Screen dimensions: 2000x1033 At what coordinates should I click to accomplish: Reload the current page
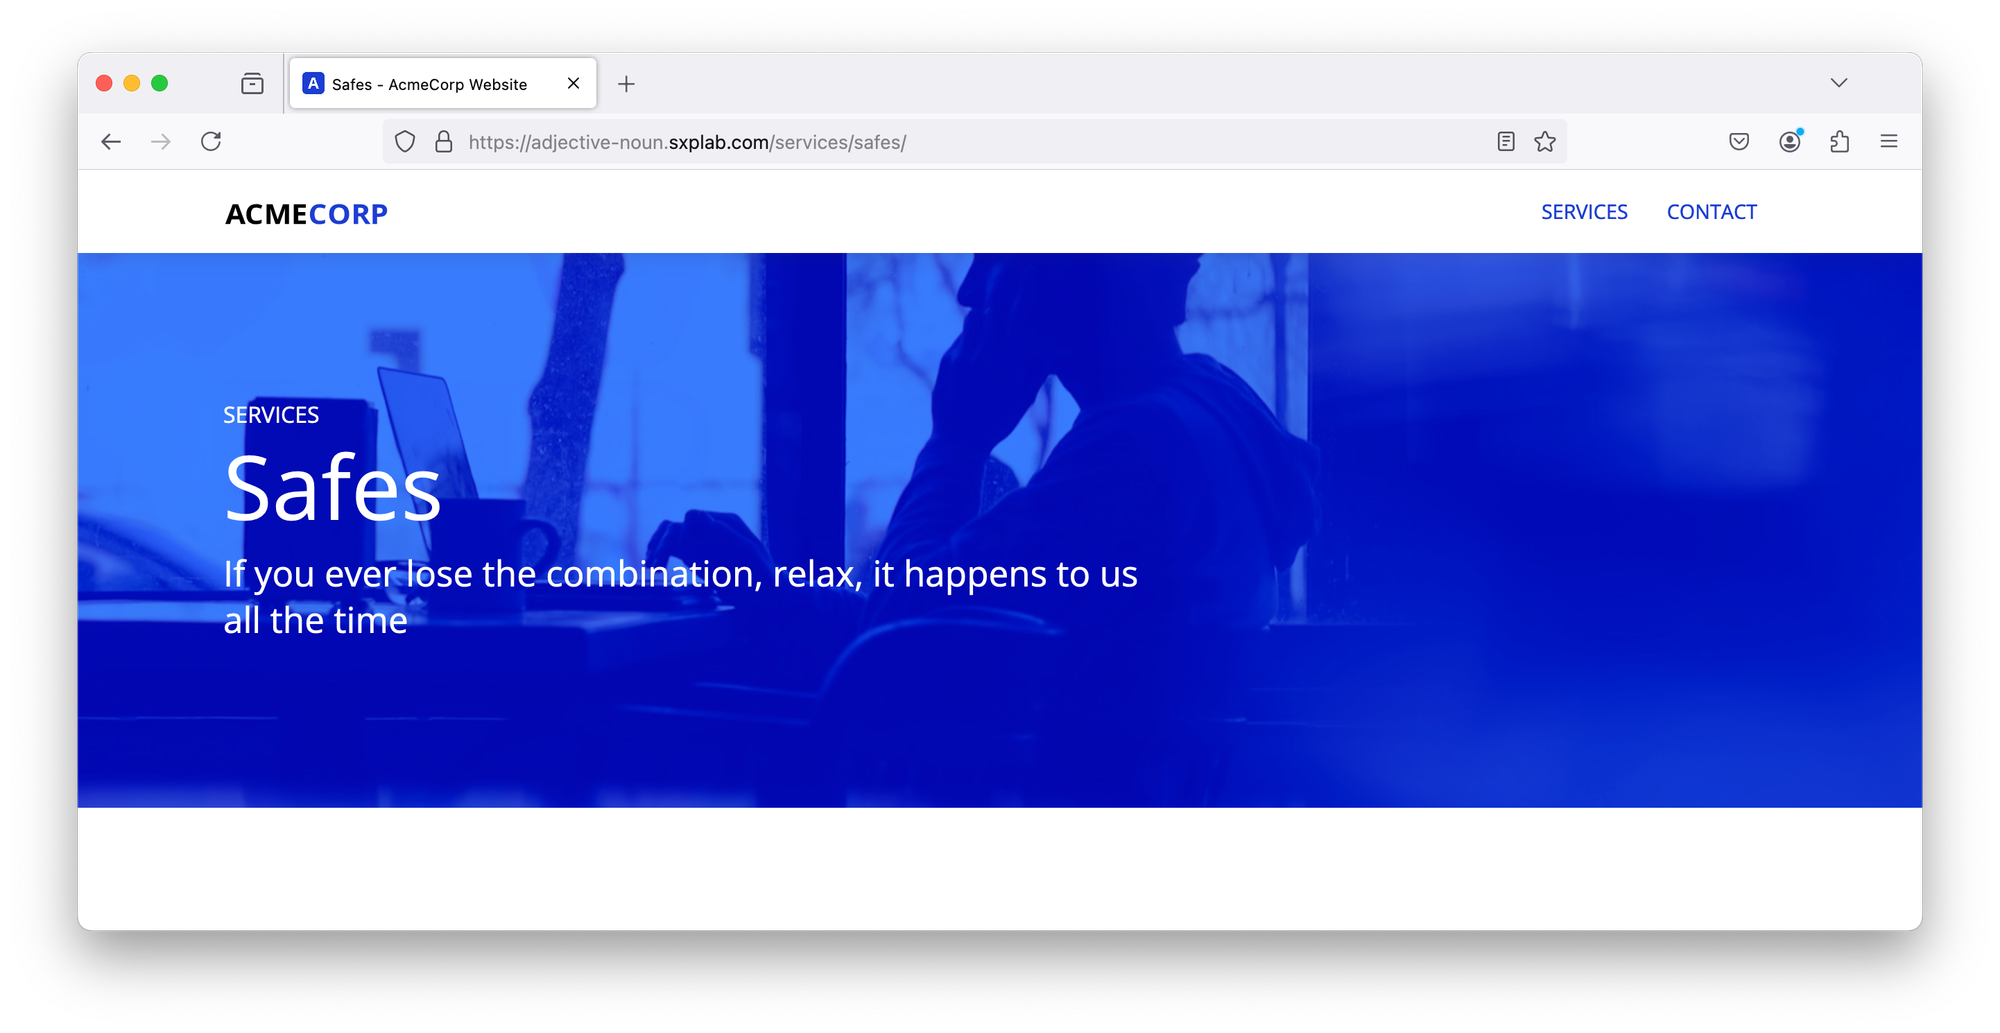[x=211, y=142]
